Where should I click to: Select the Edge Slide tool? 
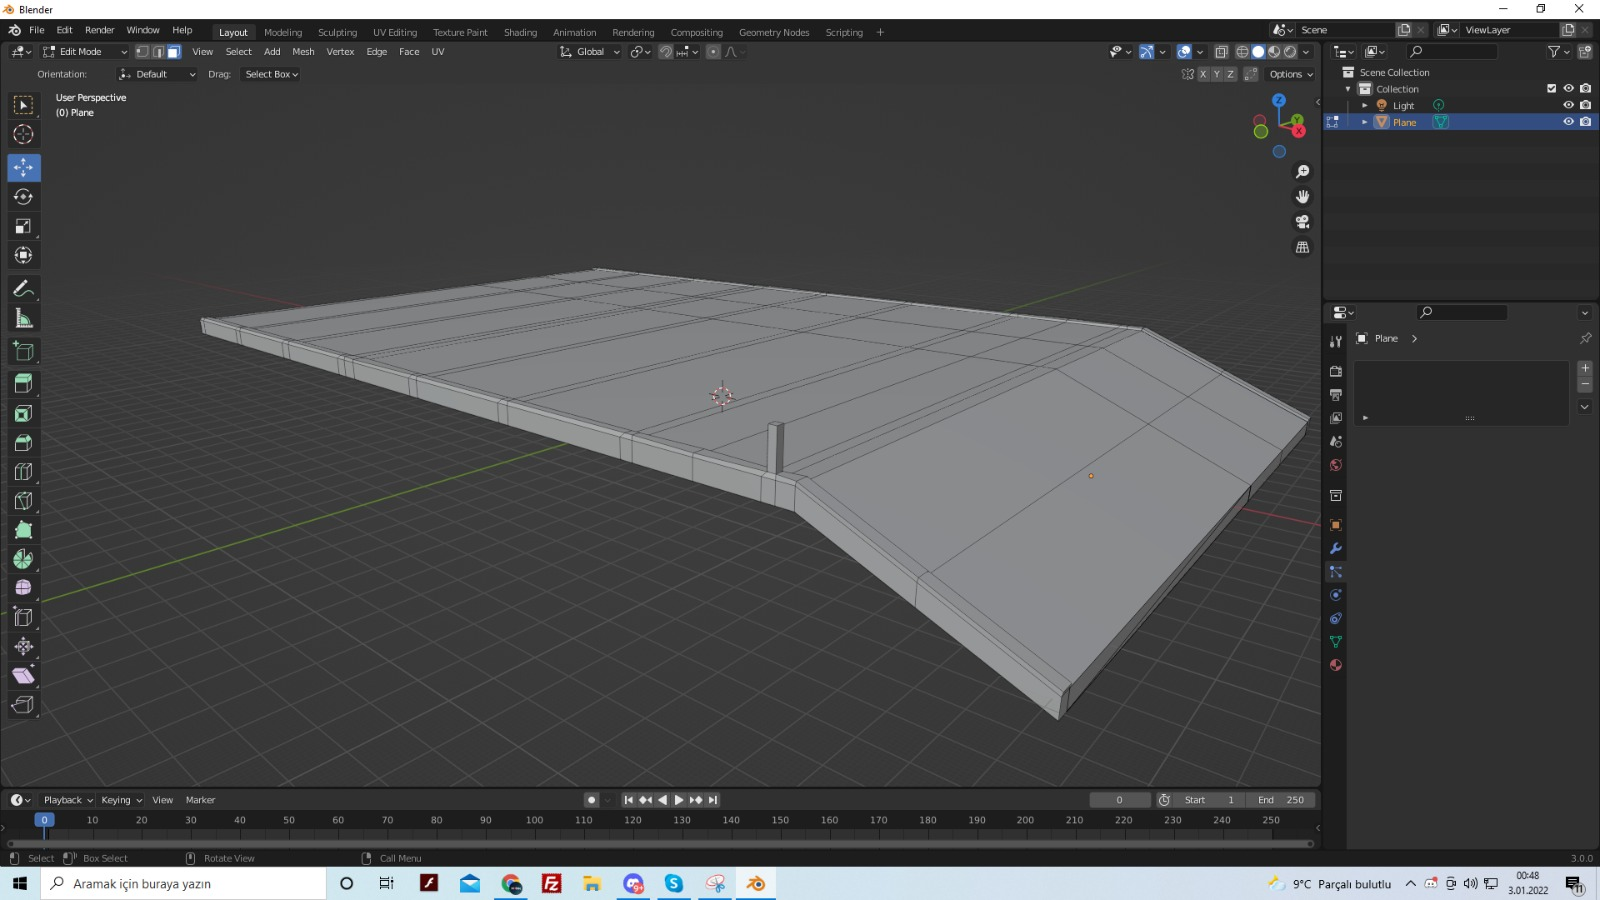pos(23,617)
